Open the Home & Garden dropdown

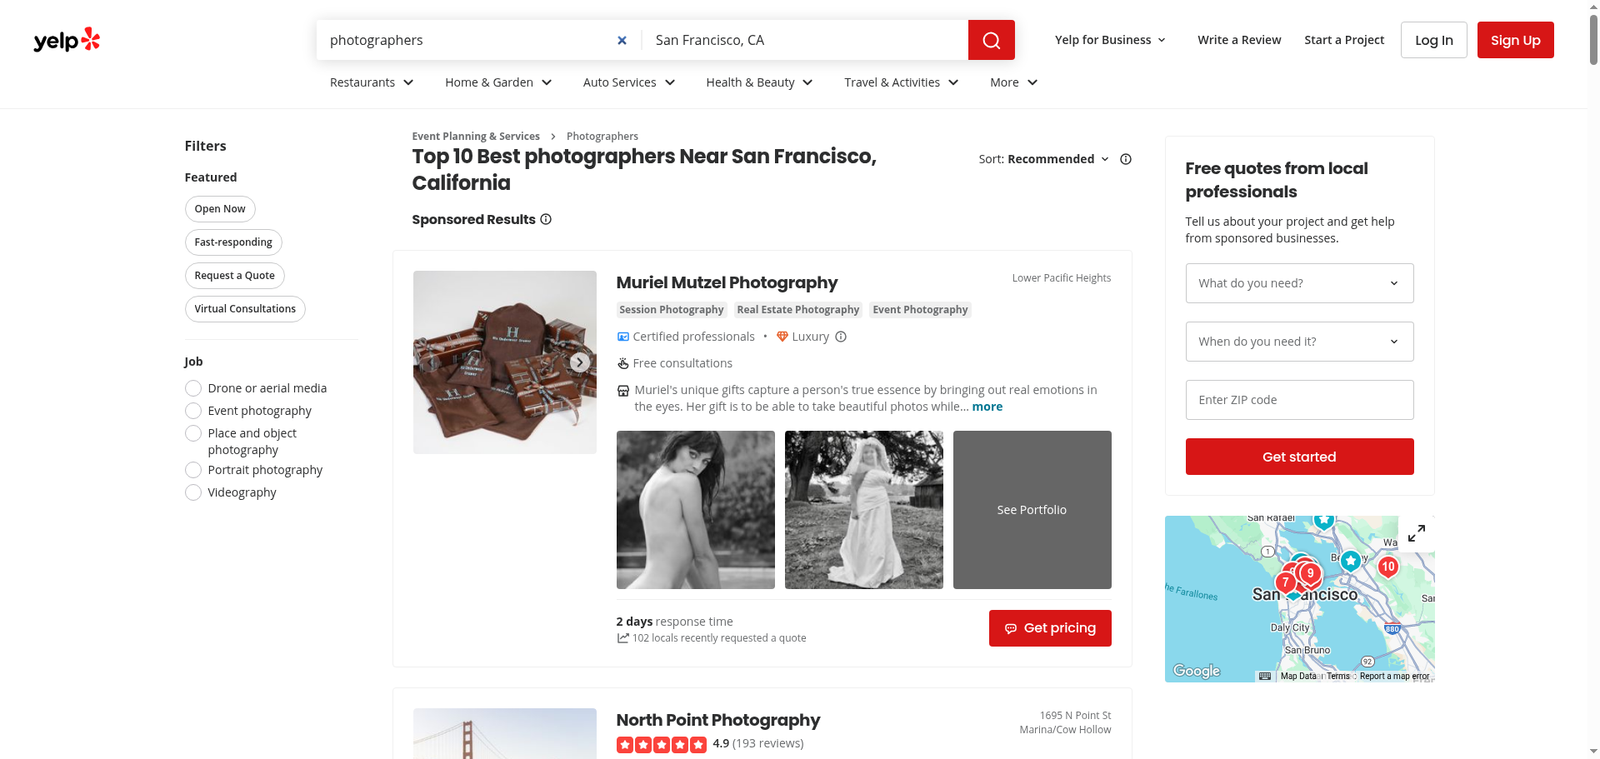499,82
